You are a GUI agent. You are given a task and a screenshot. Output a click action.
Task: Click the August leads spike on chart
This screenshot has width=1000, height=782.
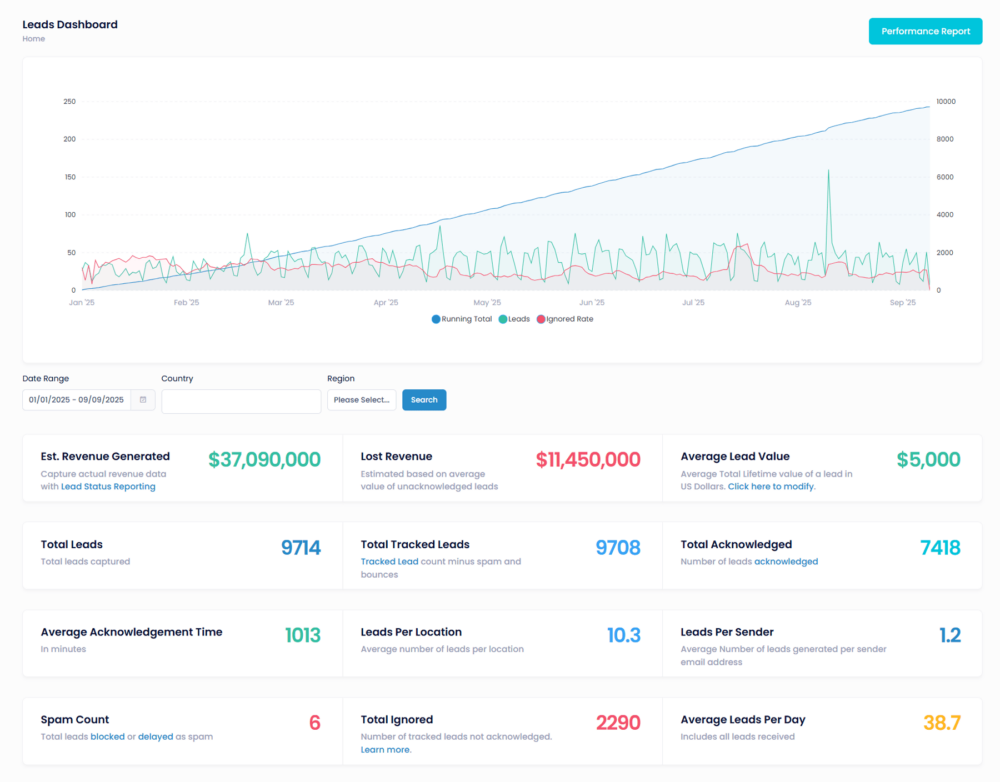[x=828, y=175]
